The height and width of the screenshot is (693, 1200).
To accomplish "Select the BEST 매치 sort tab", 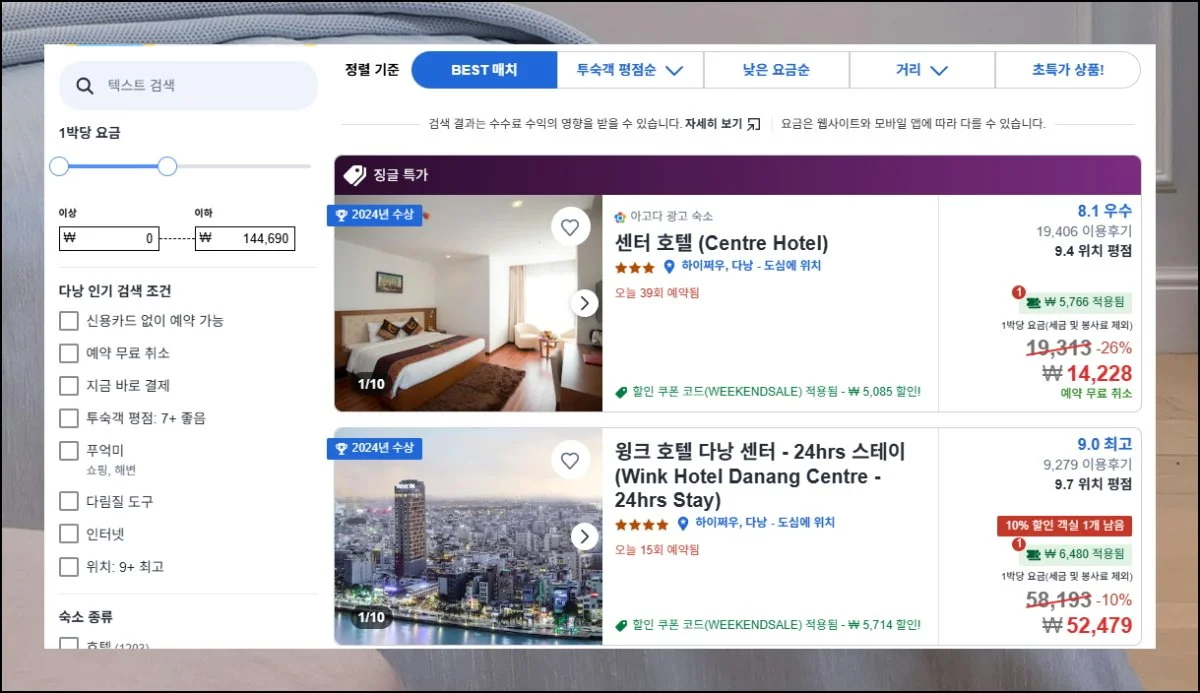I will pos(484,70).
